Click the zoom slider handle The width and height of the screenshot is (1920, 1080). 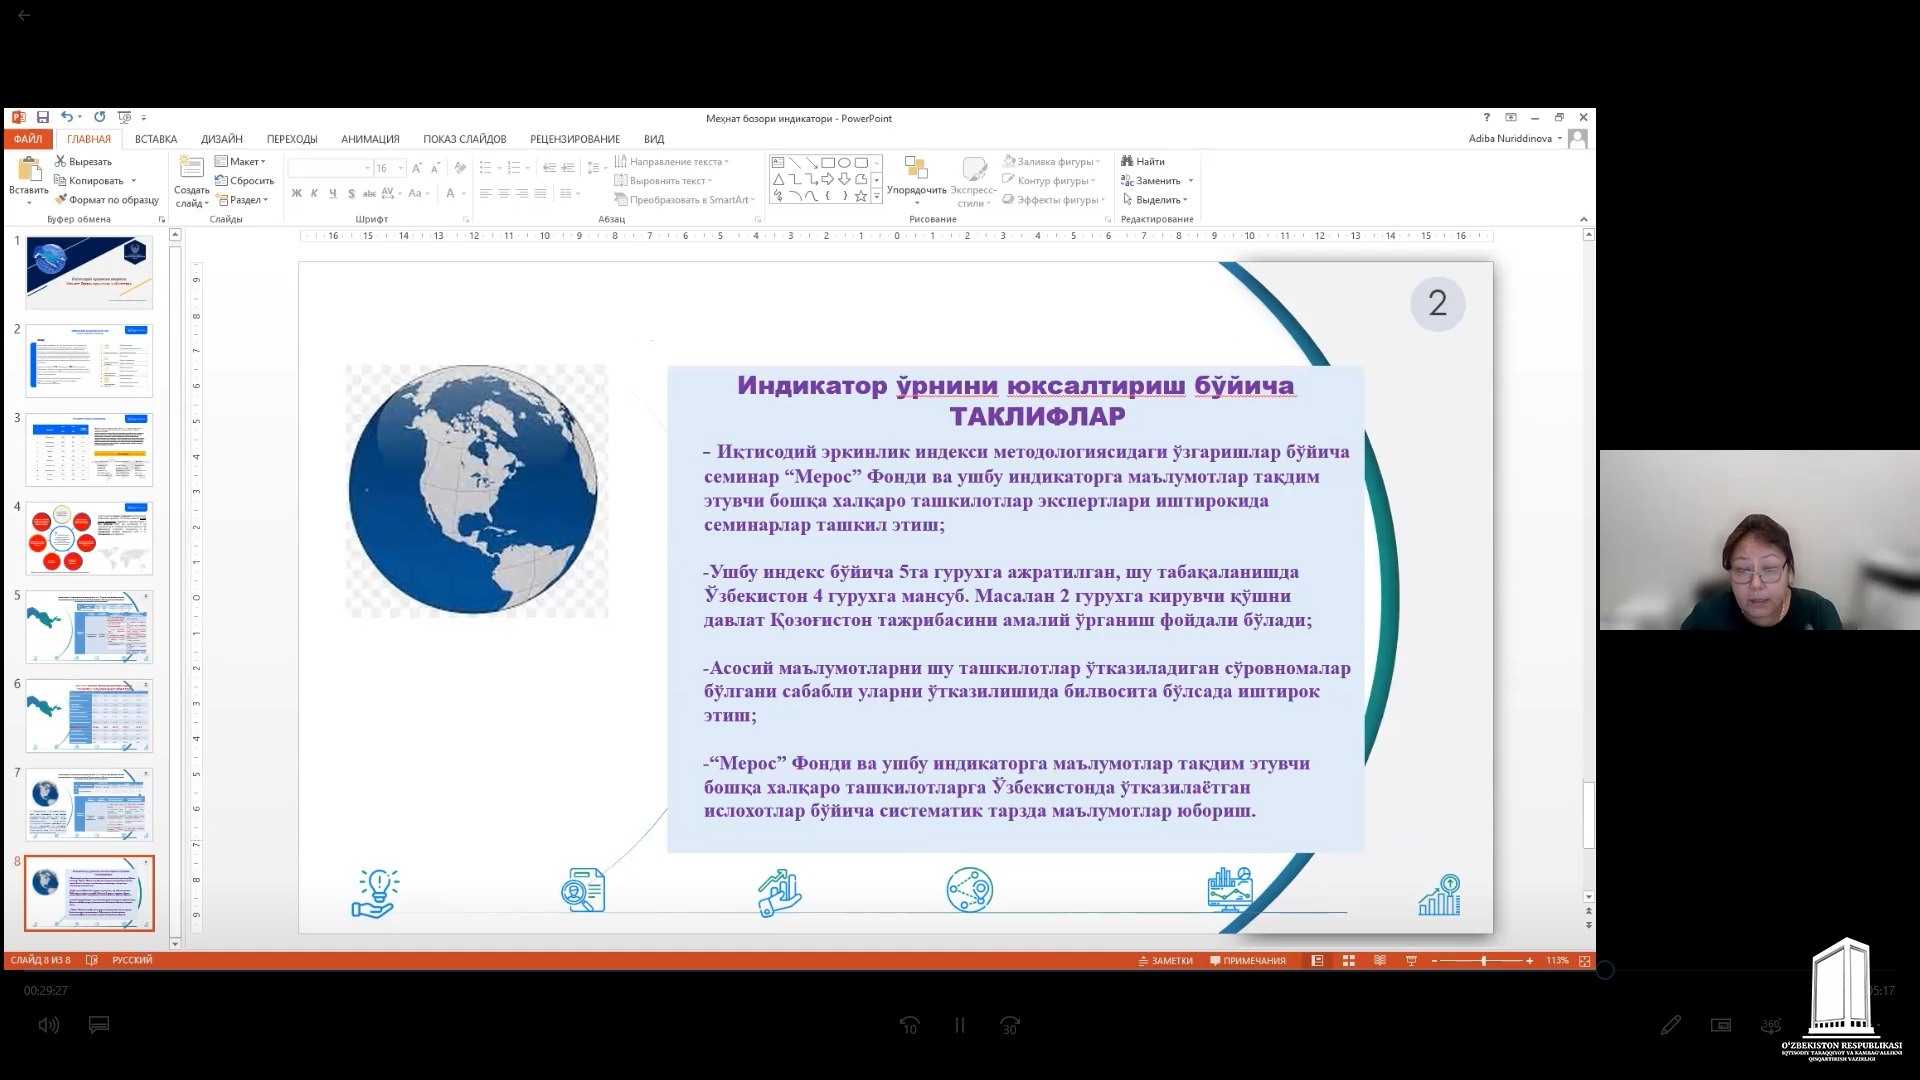(1483, 960)
